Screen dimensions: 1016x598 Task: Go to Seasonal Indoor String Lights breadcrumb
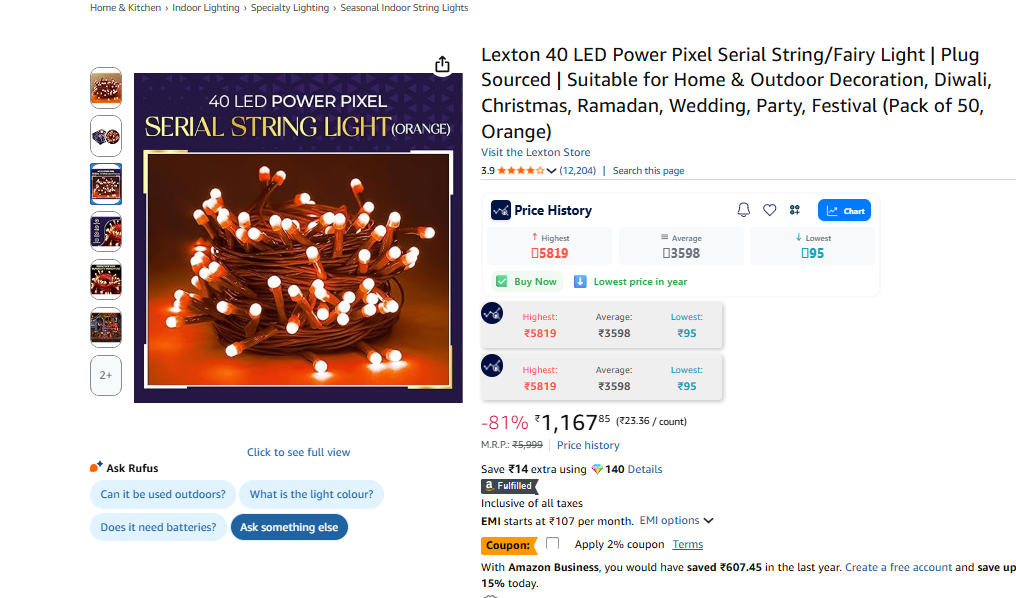[404, 8]
